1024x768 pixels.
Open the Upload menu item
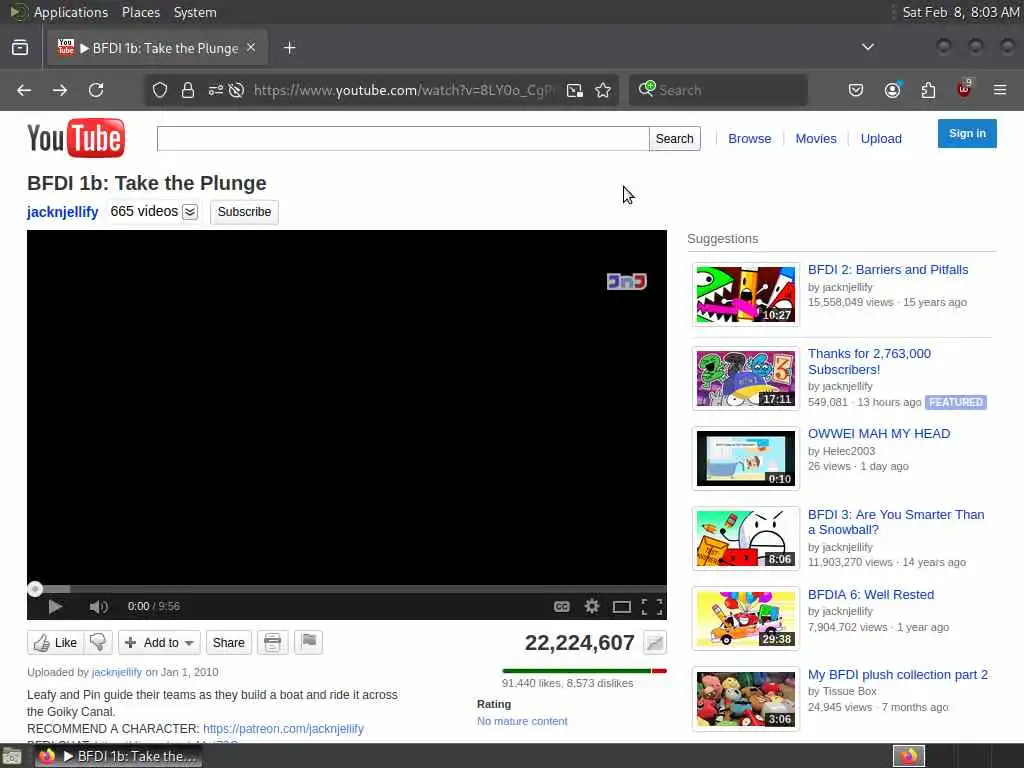pyautogui.click(x=881, y=138)
